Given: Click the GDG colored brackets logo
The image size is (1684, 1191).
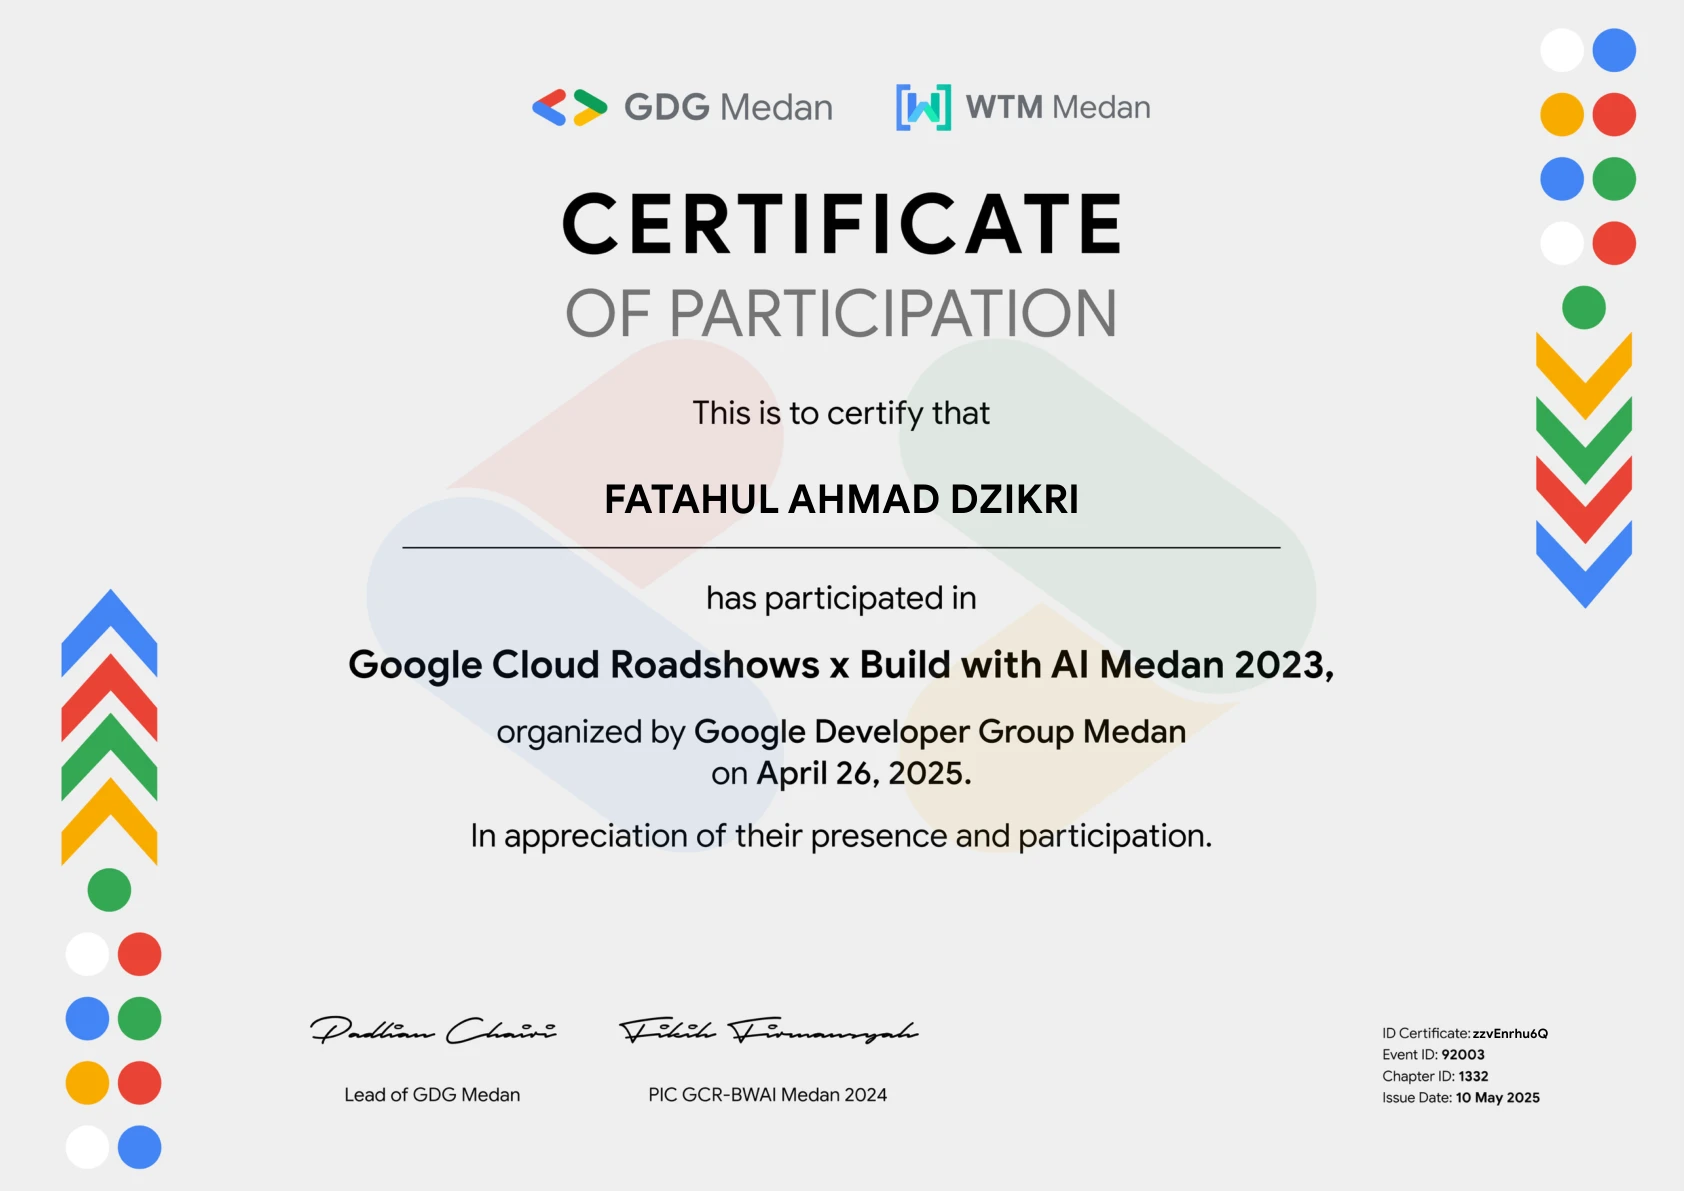Looking at the screenshot, I should 570,107.
